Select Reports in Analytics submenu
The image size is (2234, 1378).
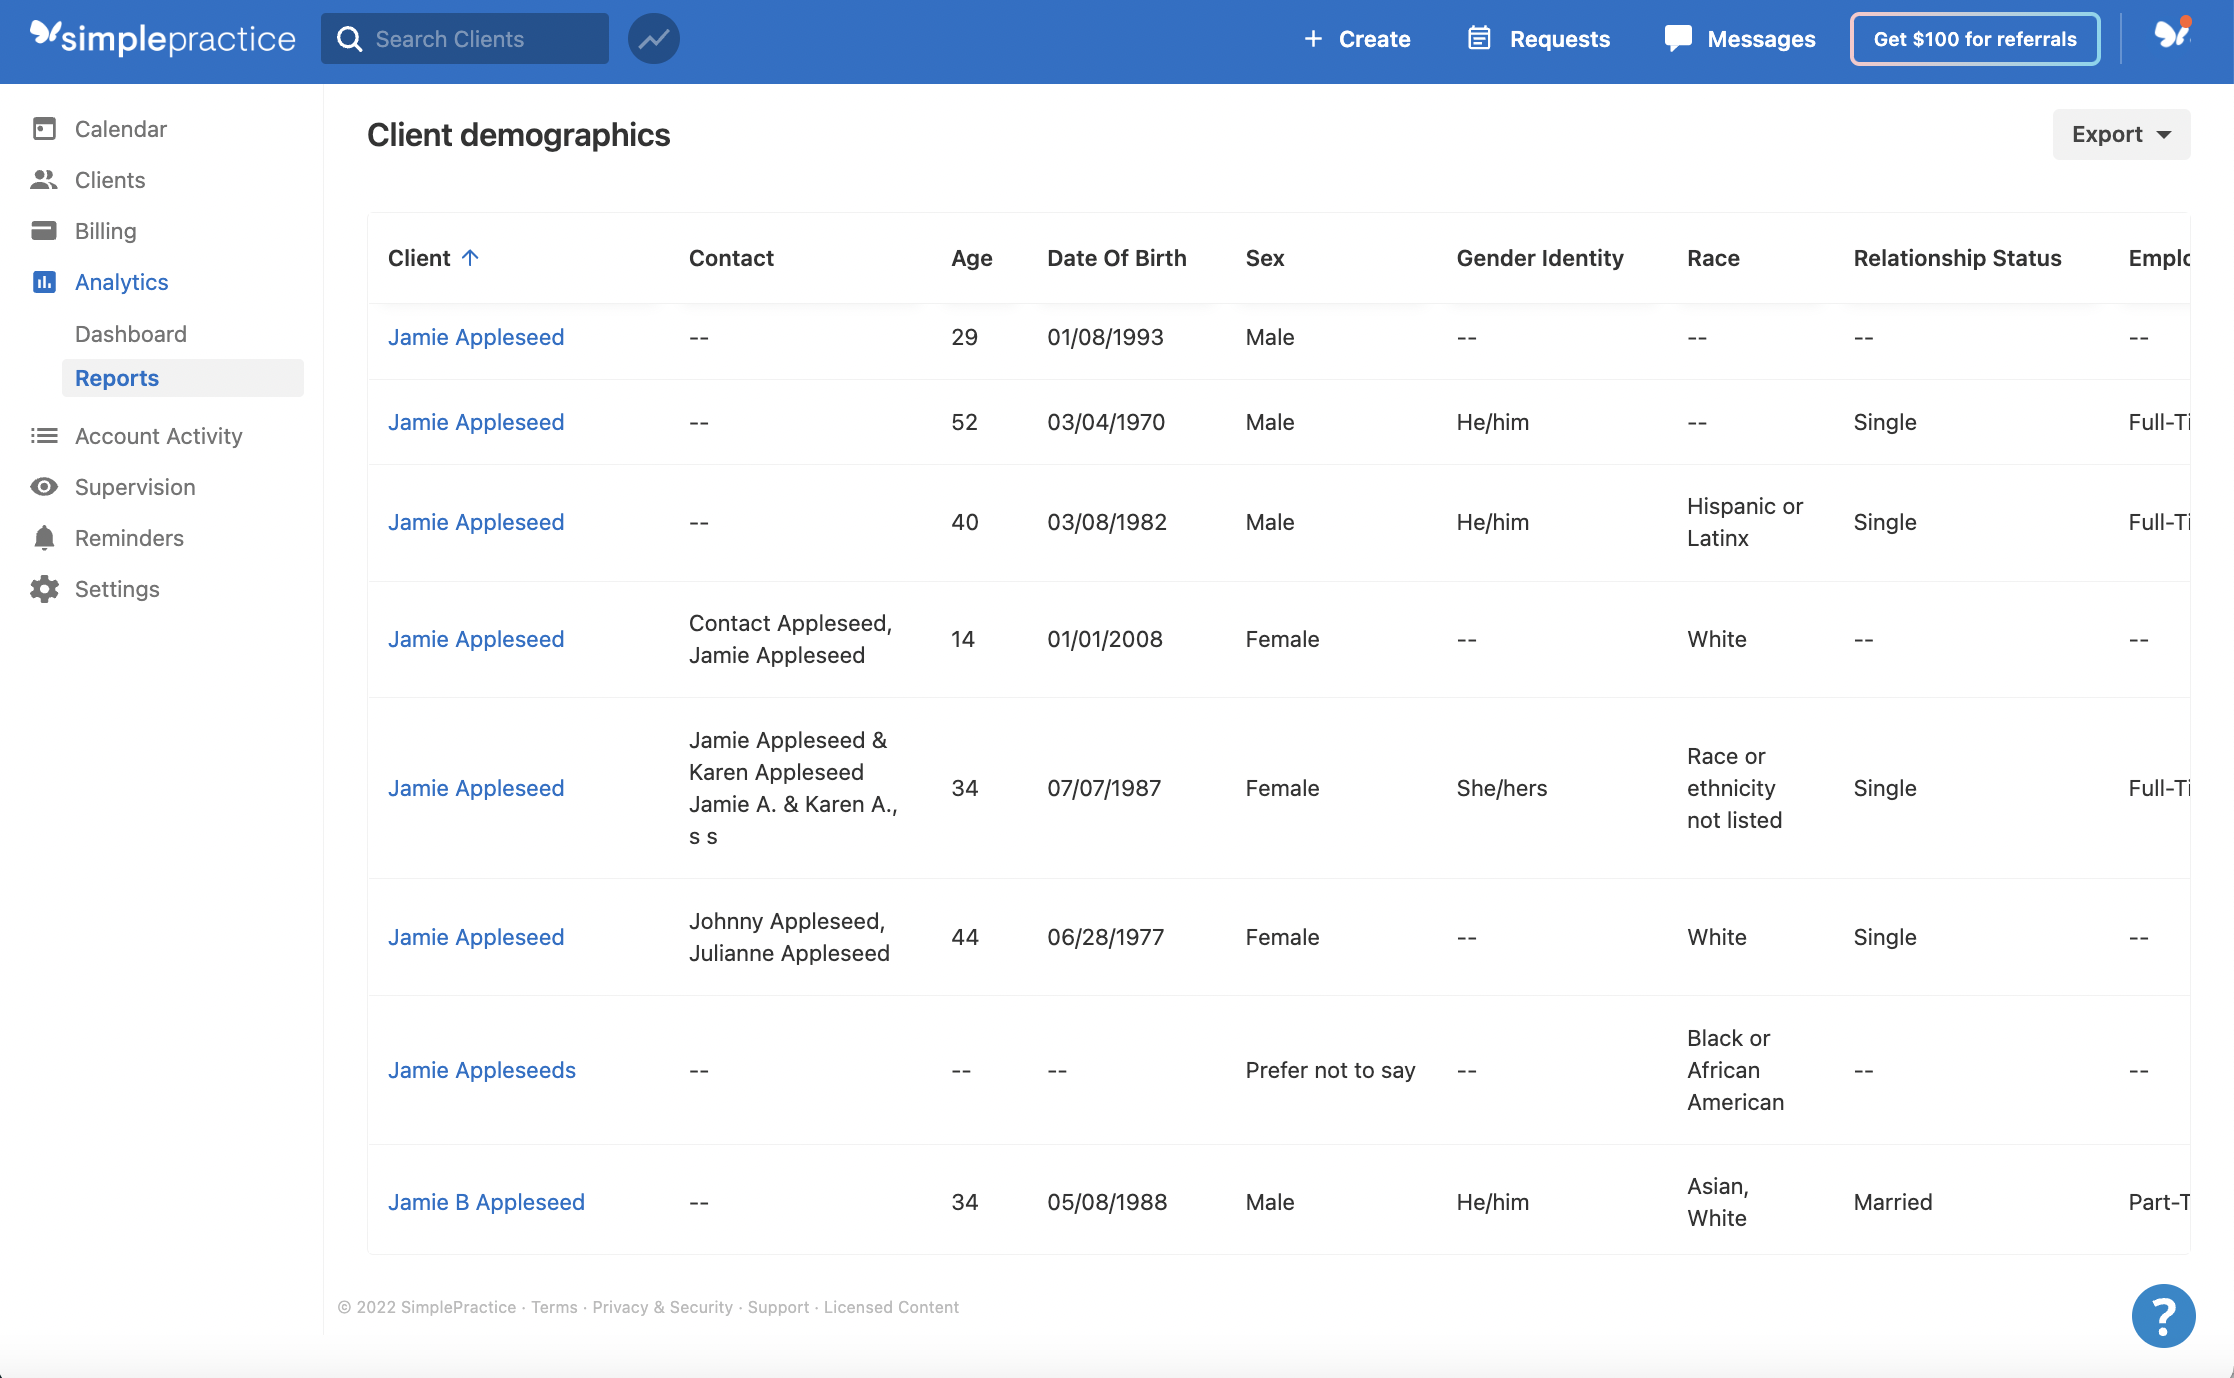click(x=117, y=378)
